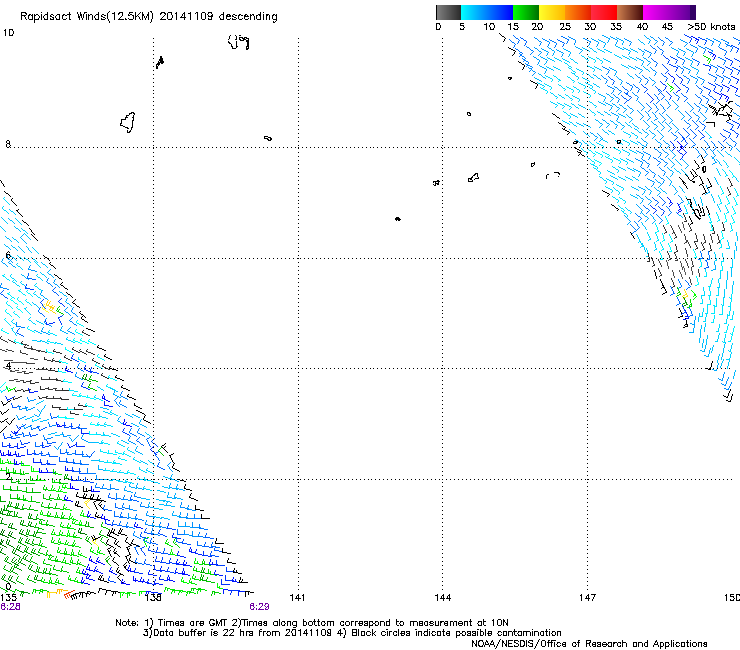Click the cyan-blue 5-15 knots legend segment
740x650 pixels.
[487, 12]
